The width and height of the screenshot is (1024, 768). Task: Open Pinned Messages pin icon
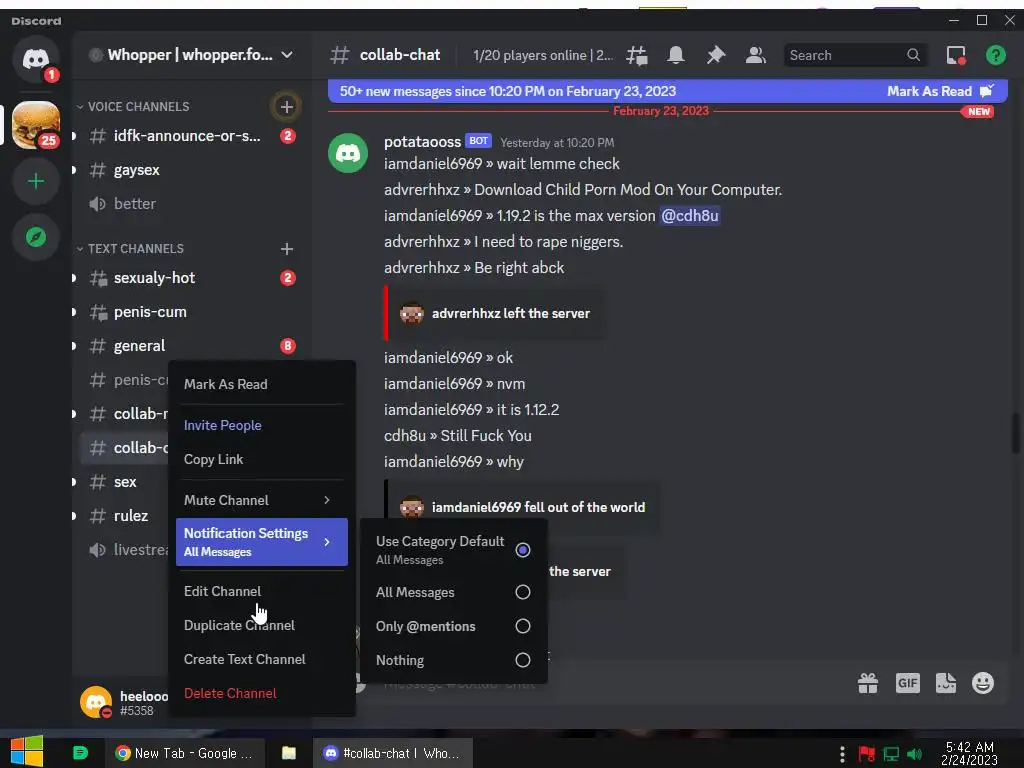[x=716, y=56]
